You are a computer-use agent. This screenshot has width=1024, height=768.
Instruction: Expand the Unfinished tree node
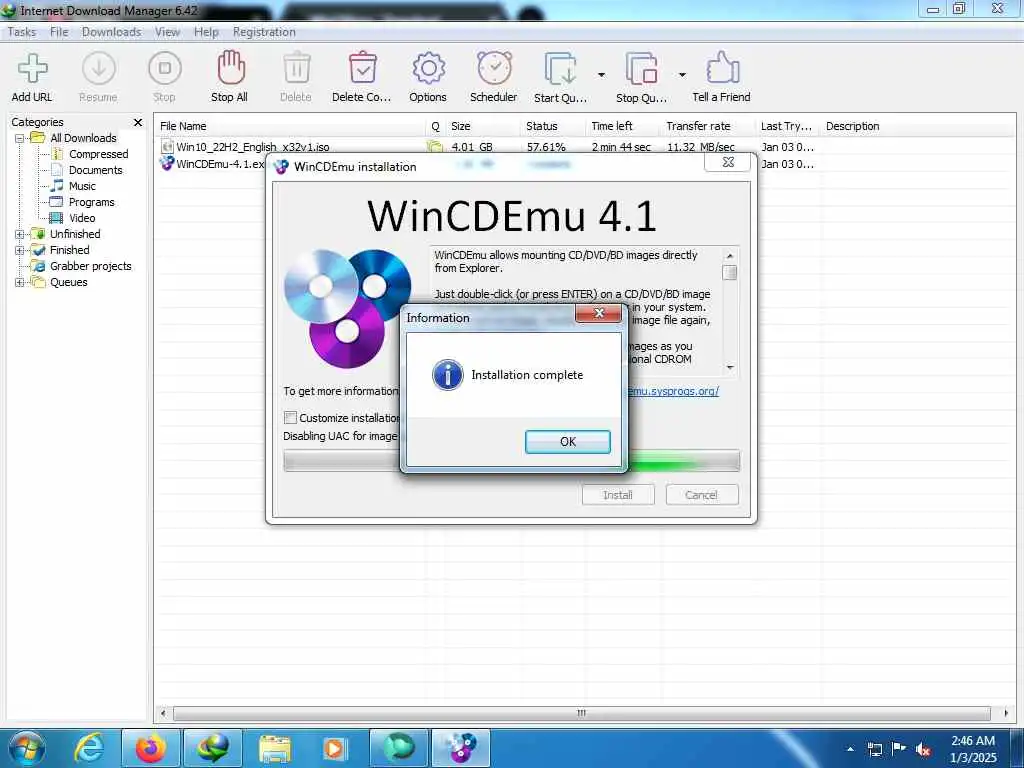(20, 234)
